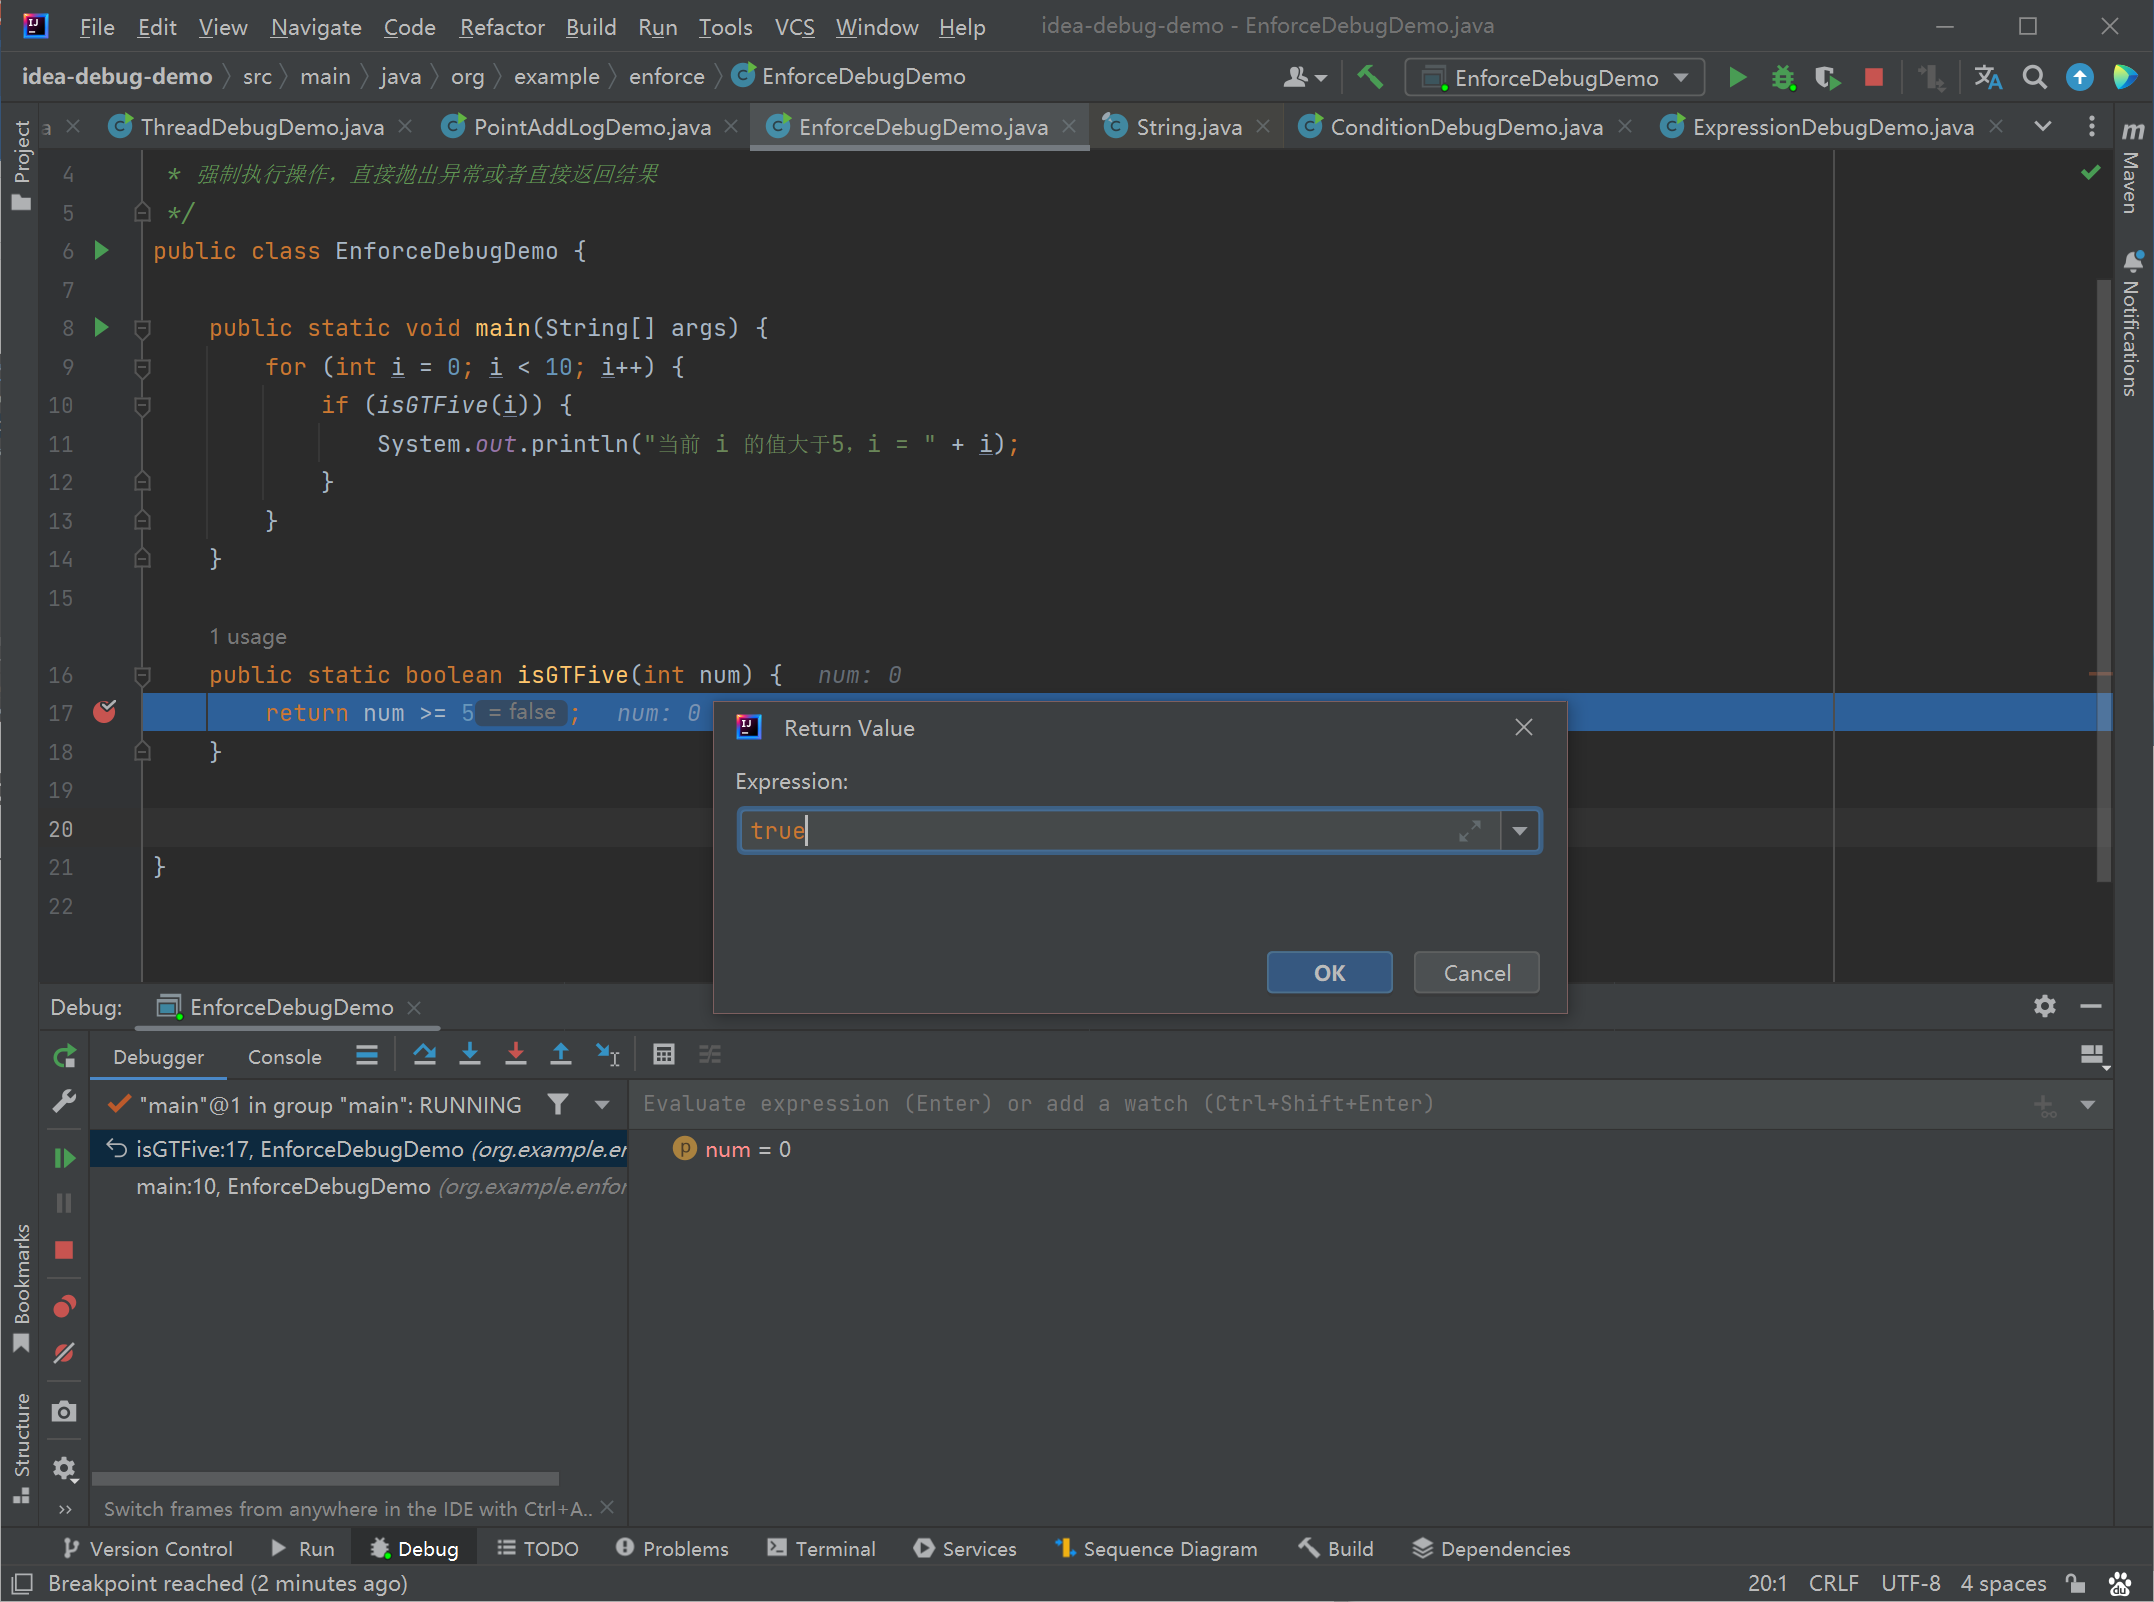Expand the EnforceDebugDemo run configuration dropdown

point(1681,78)
